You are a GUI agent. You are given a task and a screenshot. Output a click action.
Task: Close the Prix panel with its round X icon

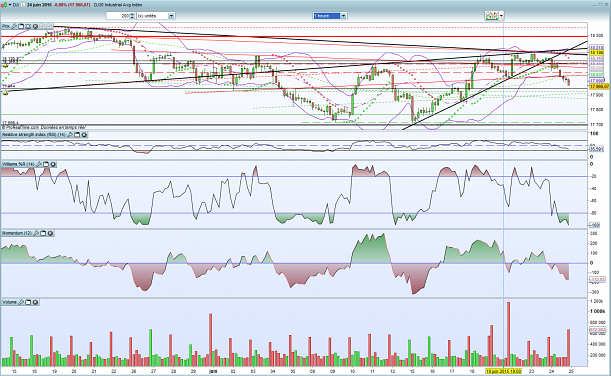35,26
